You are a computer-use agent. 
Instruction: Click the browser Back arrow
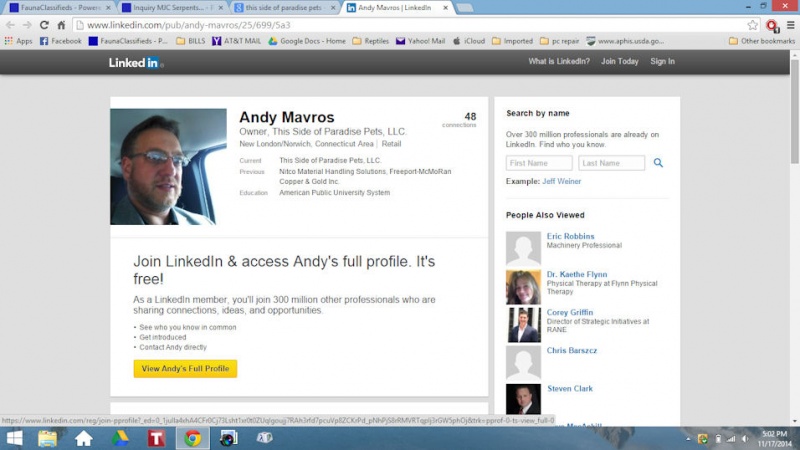[x=10, y=25]
